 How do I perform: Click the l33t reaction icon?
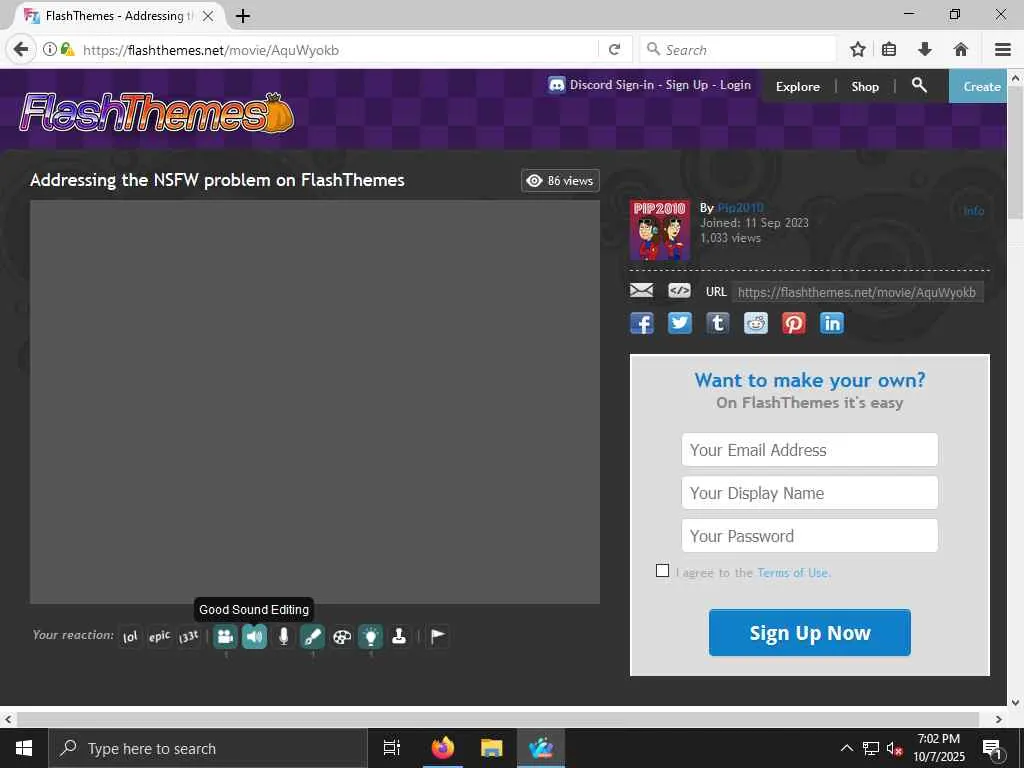pos(189,636)
